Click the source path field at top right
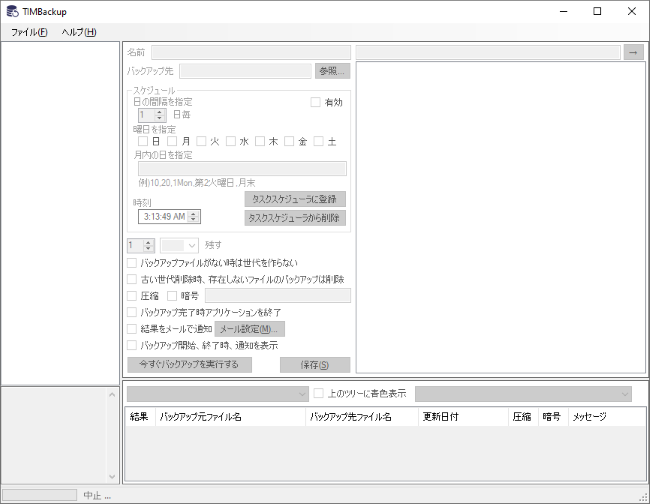 click(x=488, y=53)
